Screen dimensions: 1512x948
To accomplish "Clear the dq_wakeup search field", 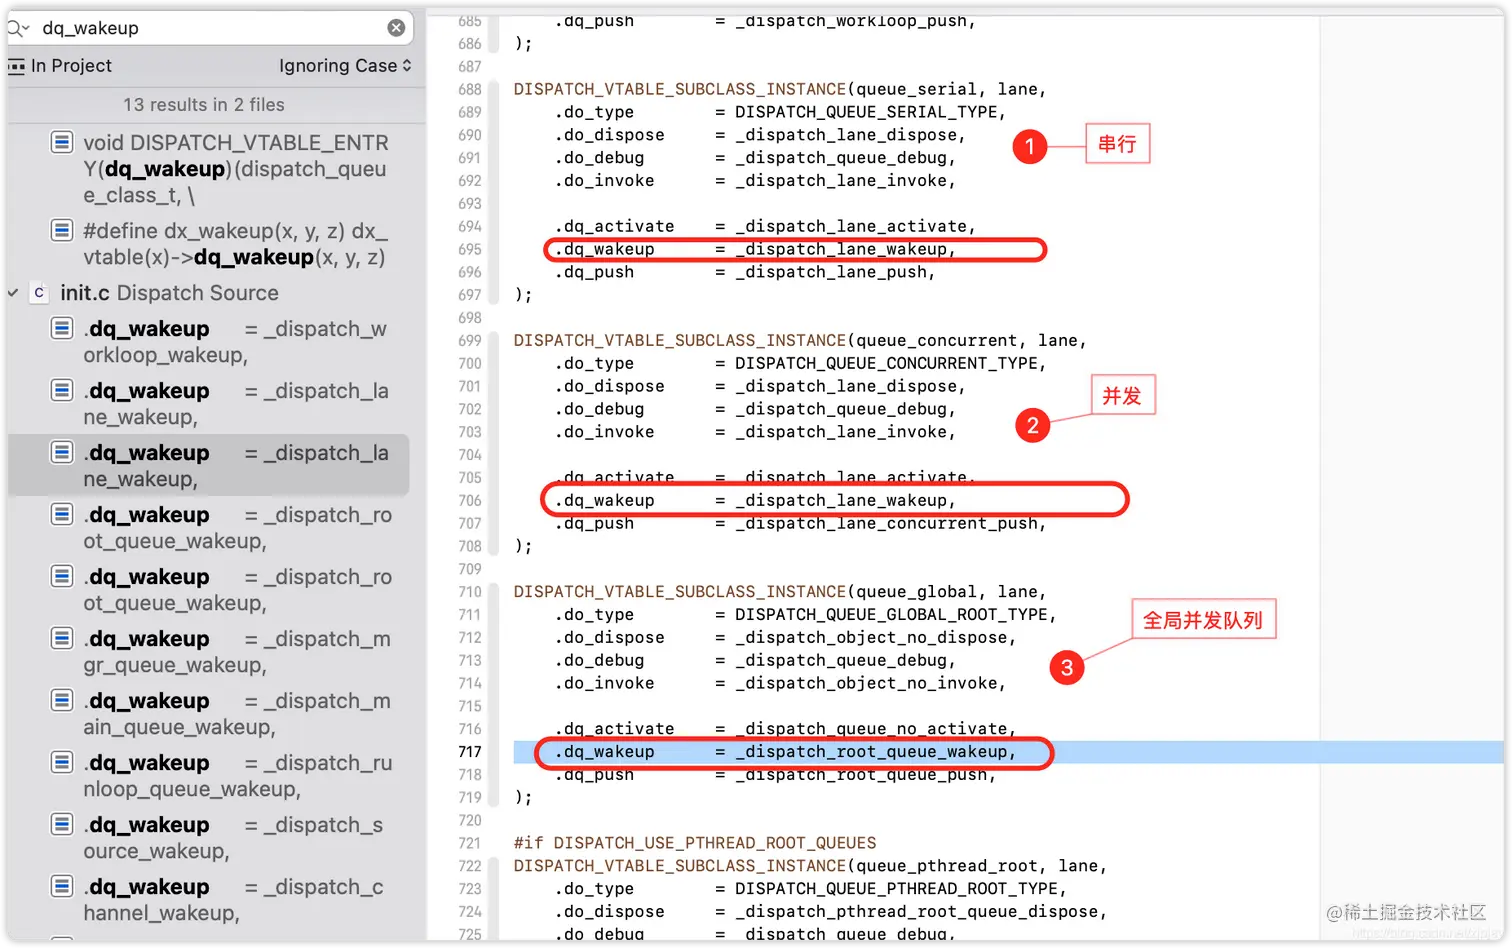I will click(x=396, y=28).
